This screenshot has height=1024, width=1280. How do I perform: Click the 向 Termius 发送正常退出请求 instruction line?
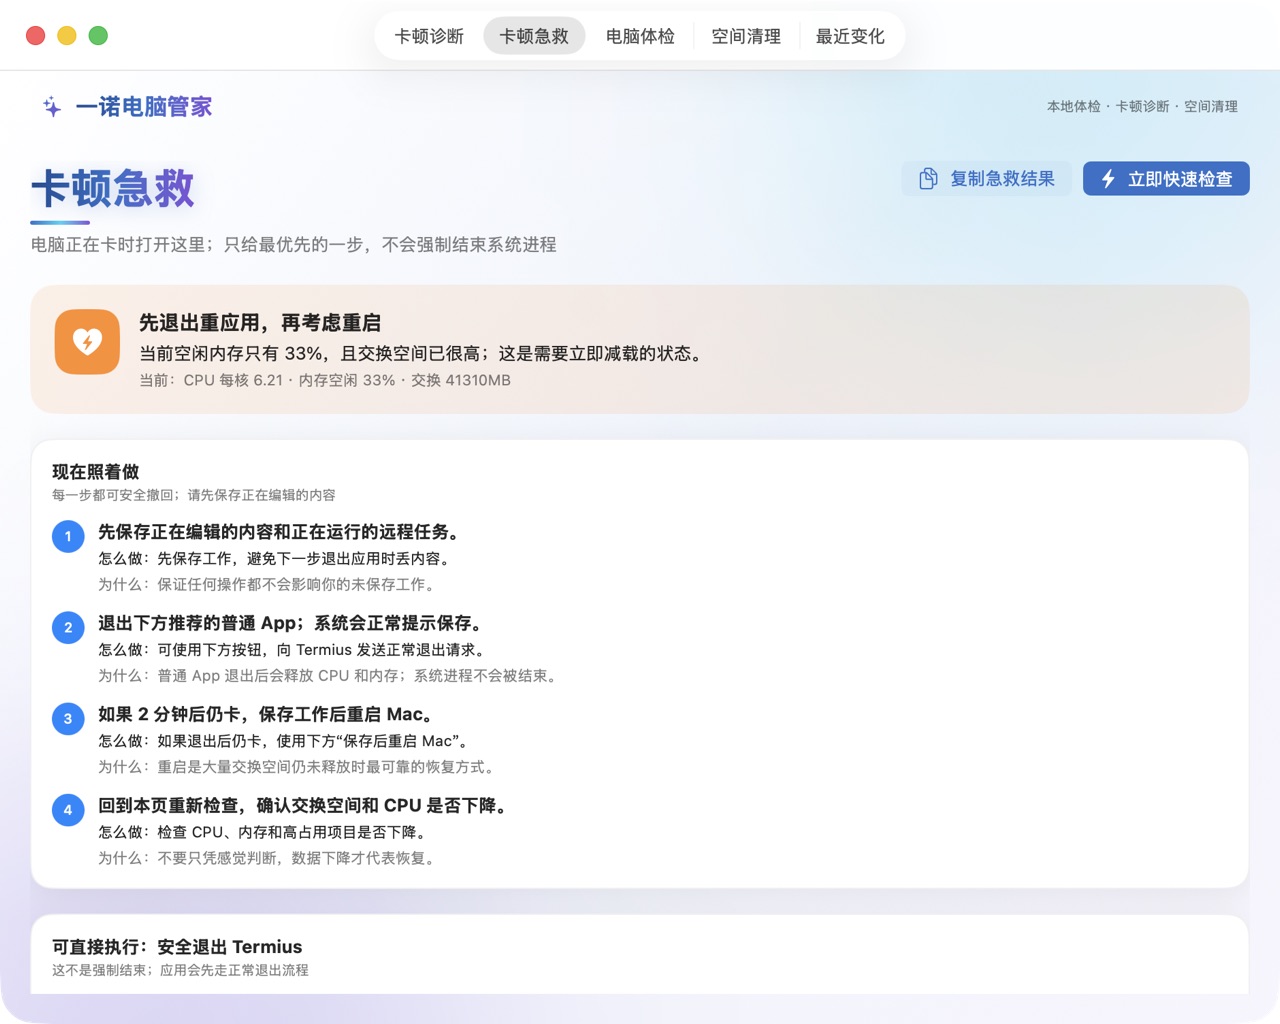click(x=295, y=650)
